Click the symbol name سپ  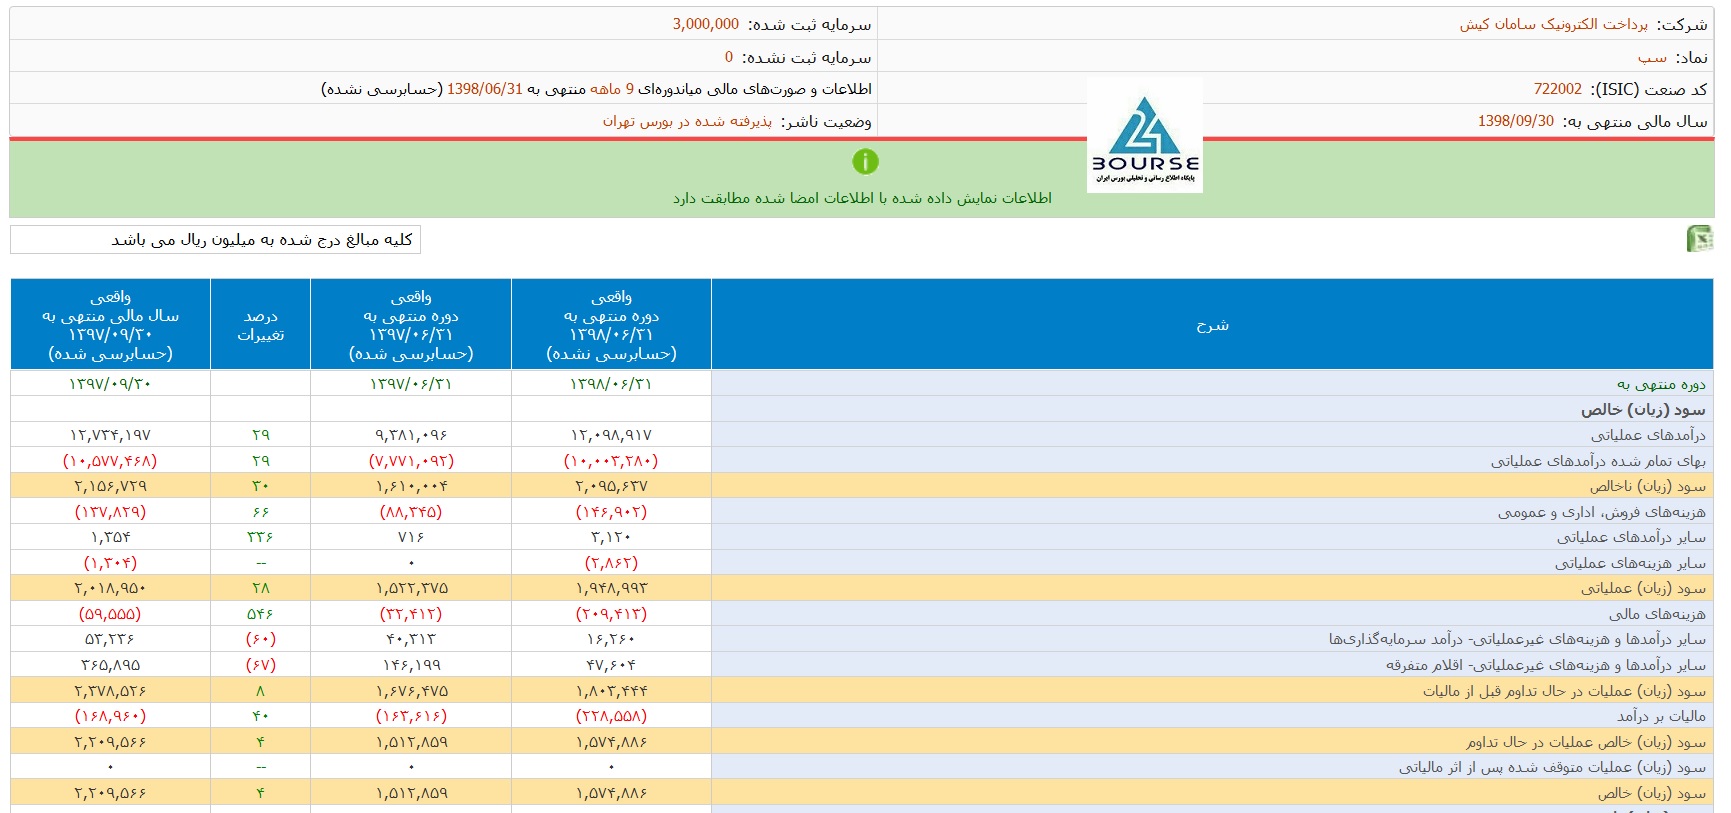[x=1652, y=57]
